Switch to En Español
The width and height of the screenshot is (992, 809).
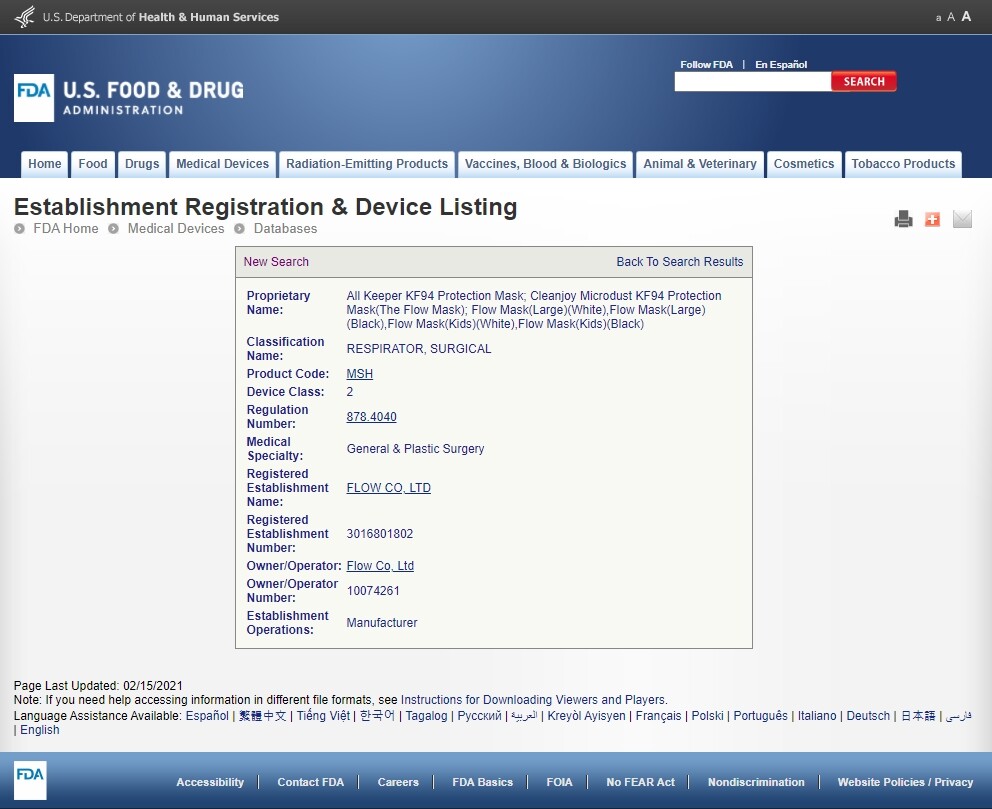point(781,65)
